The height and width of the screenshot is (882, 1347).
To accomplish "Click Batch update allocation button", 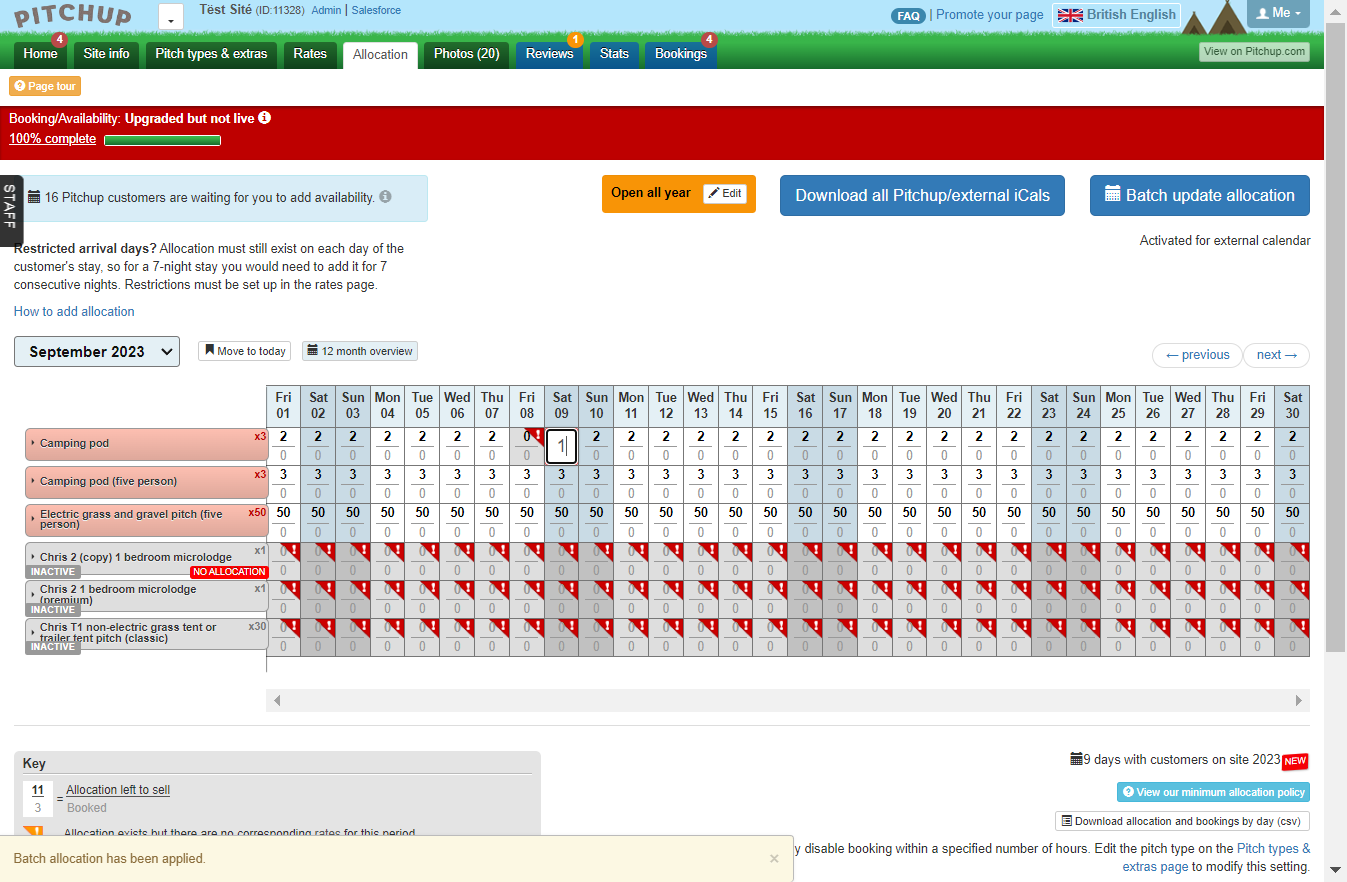I will (x=1200, y=195).
